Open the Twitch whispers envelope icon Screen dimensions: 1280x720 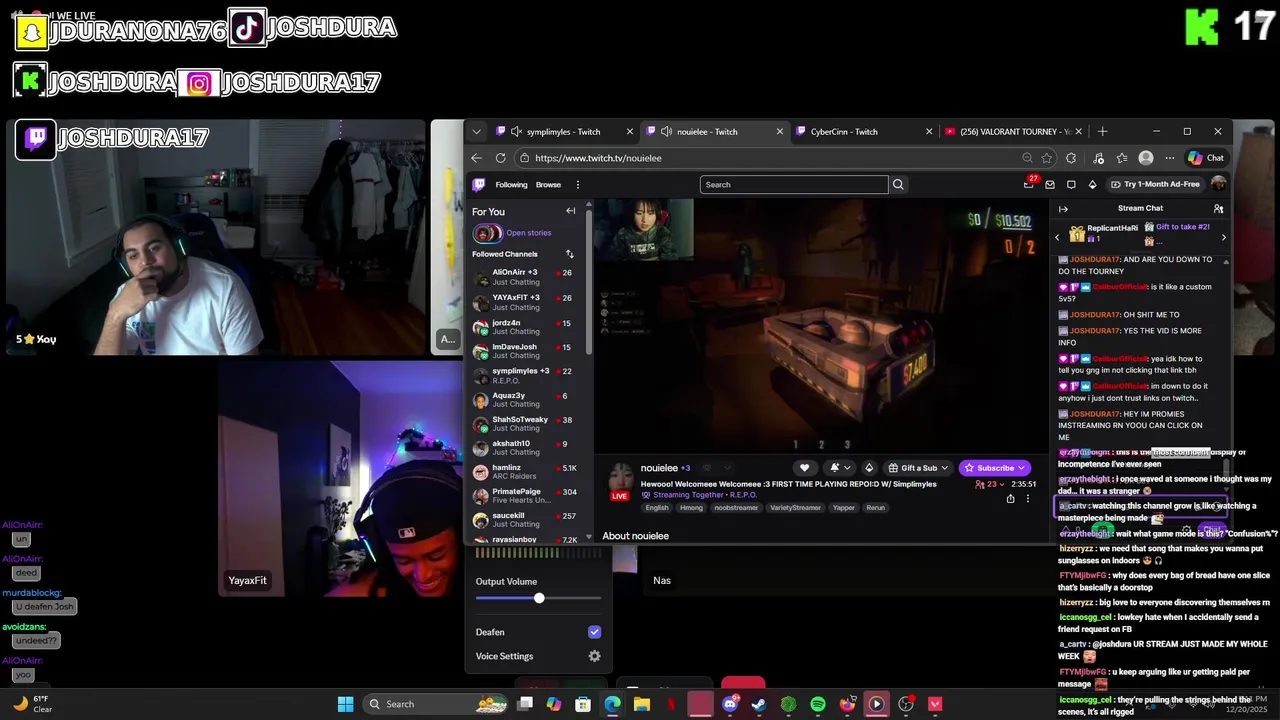pyautogui.click(x=1050, y=185)
